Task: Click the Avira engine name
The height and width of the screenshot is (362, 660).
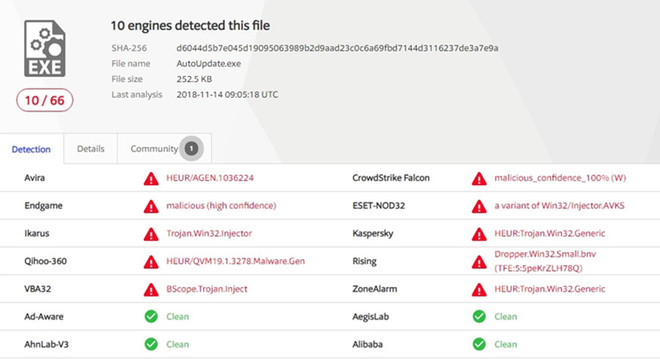Action: [x=35, y=178]
